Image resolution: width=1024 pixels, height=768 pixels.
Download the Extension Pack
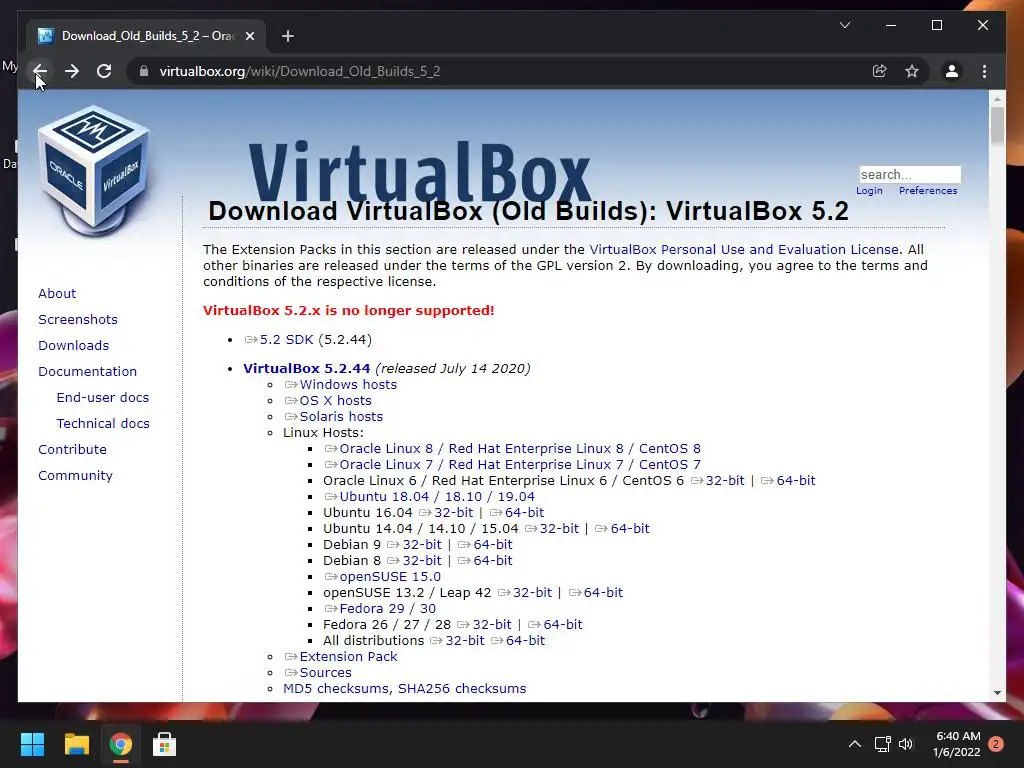(347, 656)
